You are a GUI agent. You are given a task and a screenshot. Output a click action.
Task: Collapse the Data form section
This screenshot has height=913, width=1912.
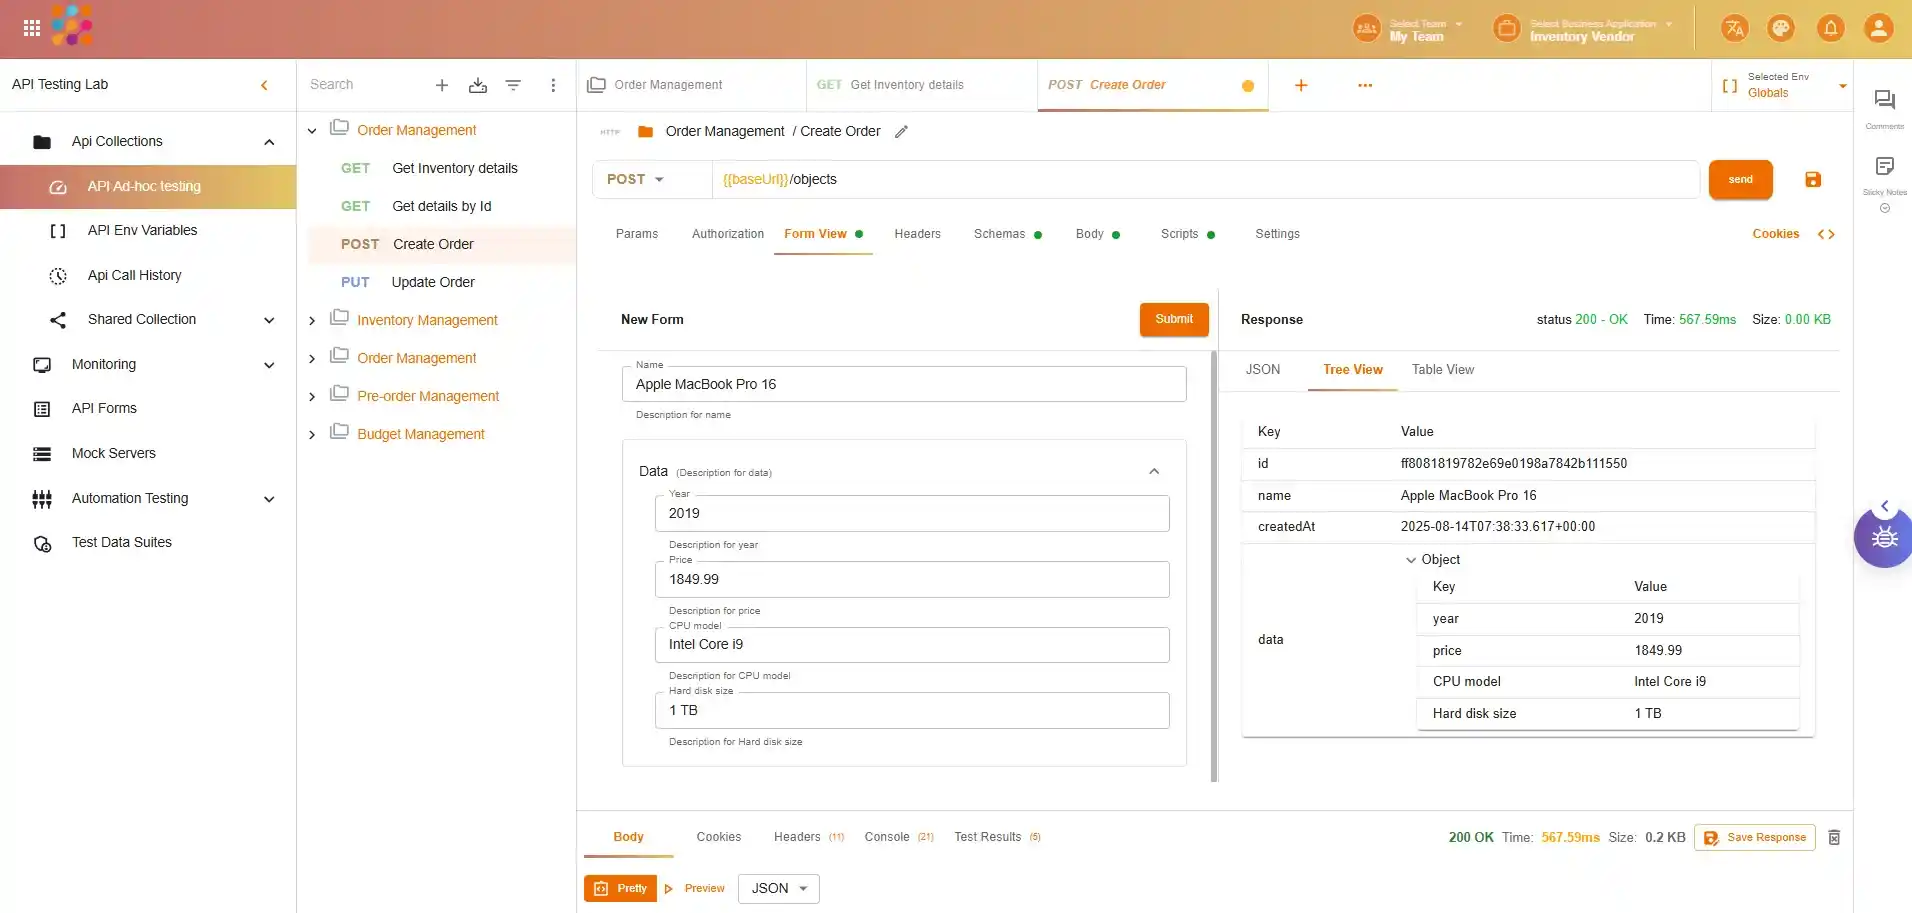click(1154, 472)
